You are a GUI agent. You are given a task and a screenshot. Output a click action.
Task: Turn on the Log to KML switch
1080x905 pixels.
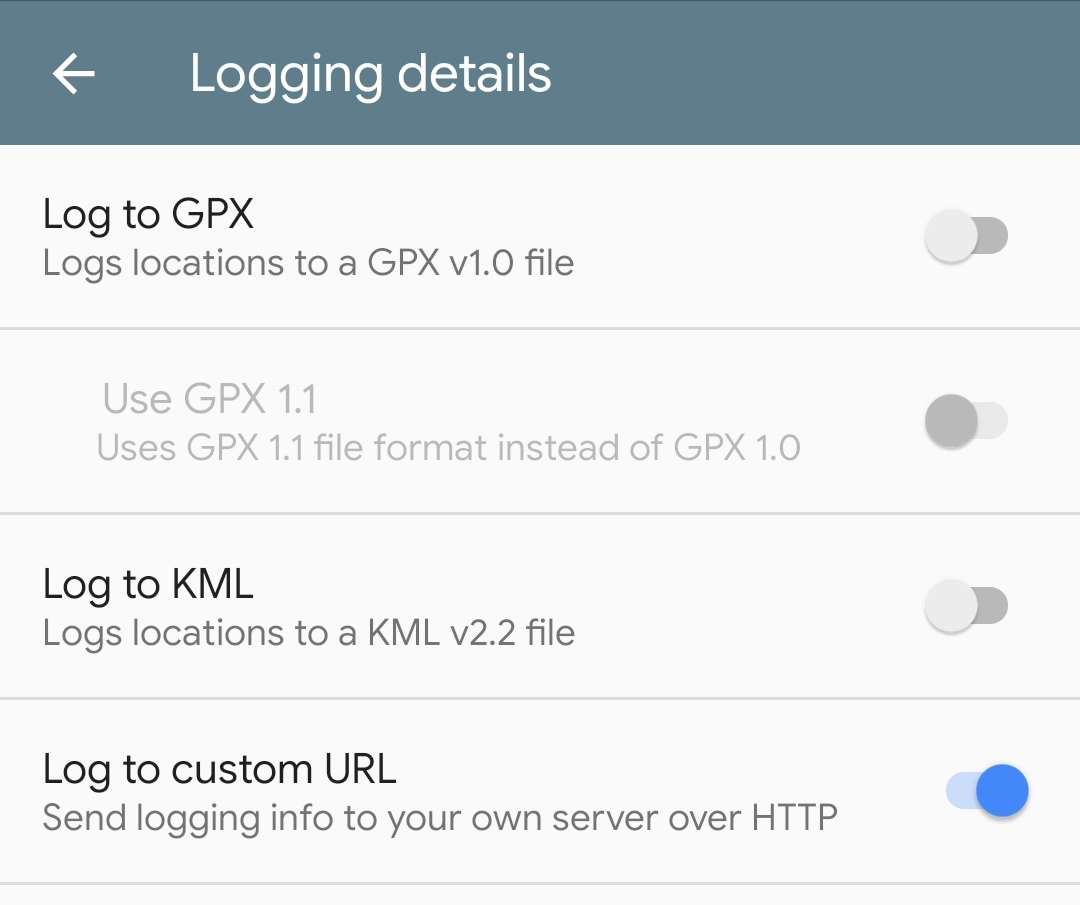[966, 606]
